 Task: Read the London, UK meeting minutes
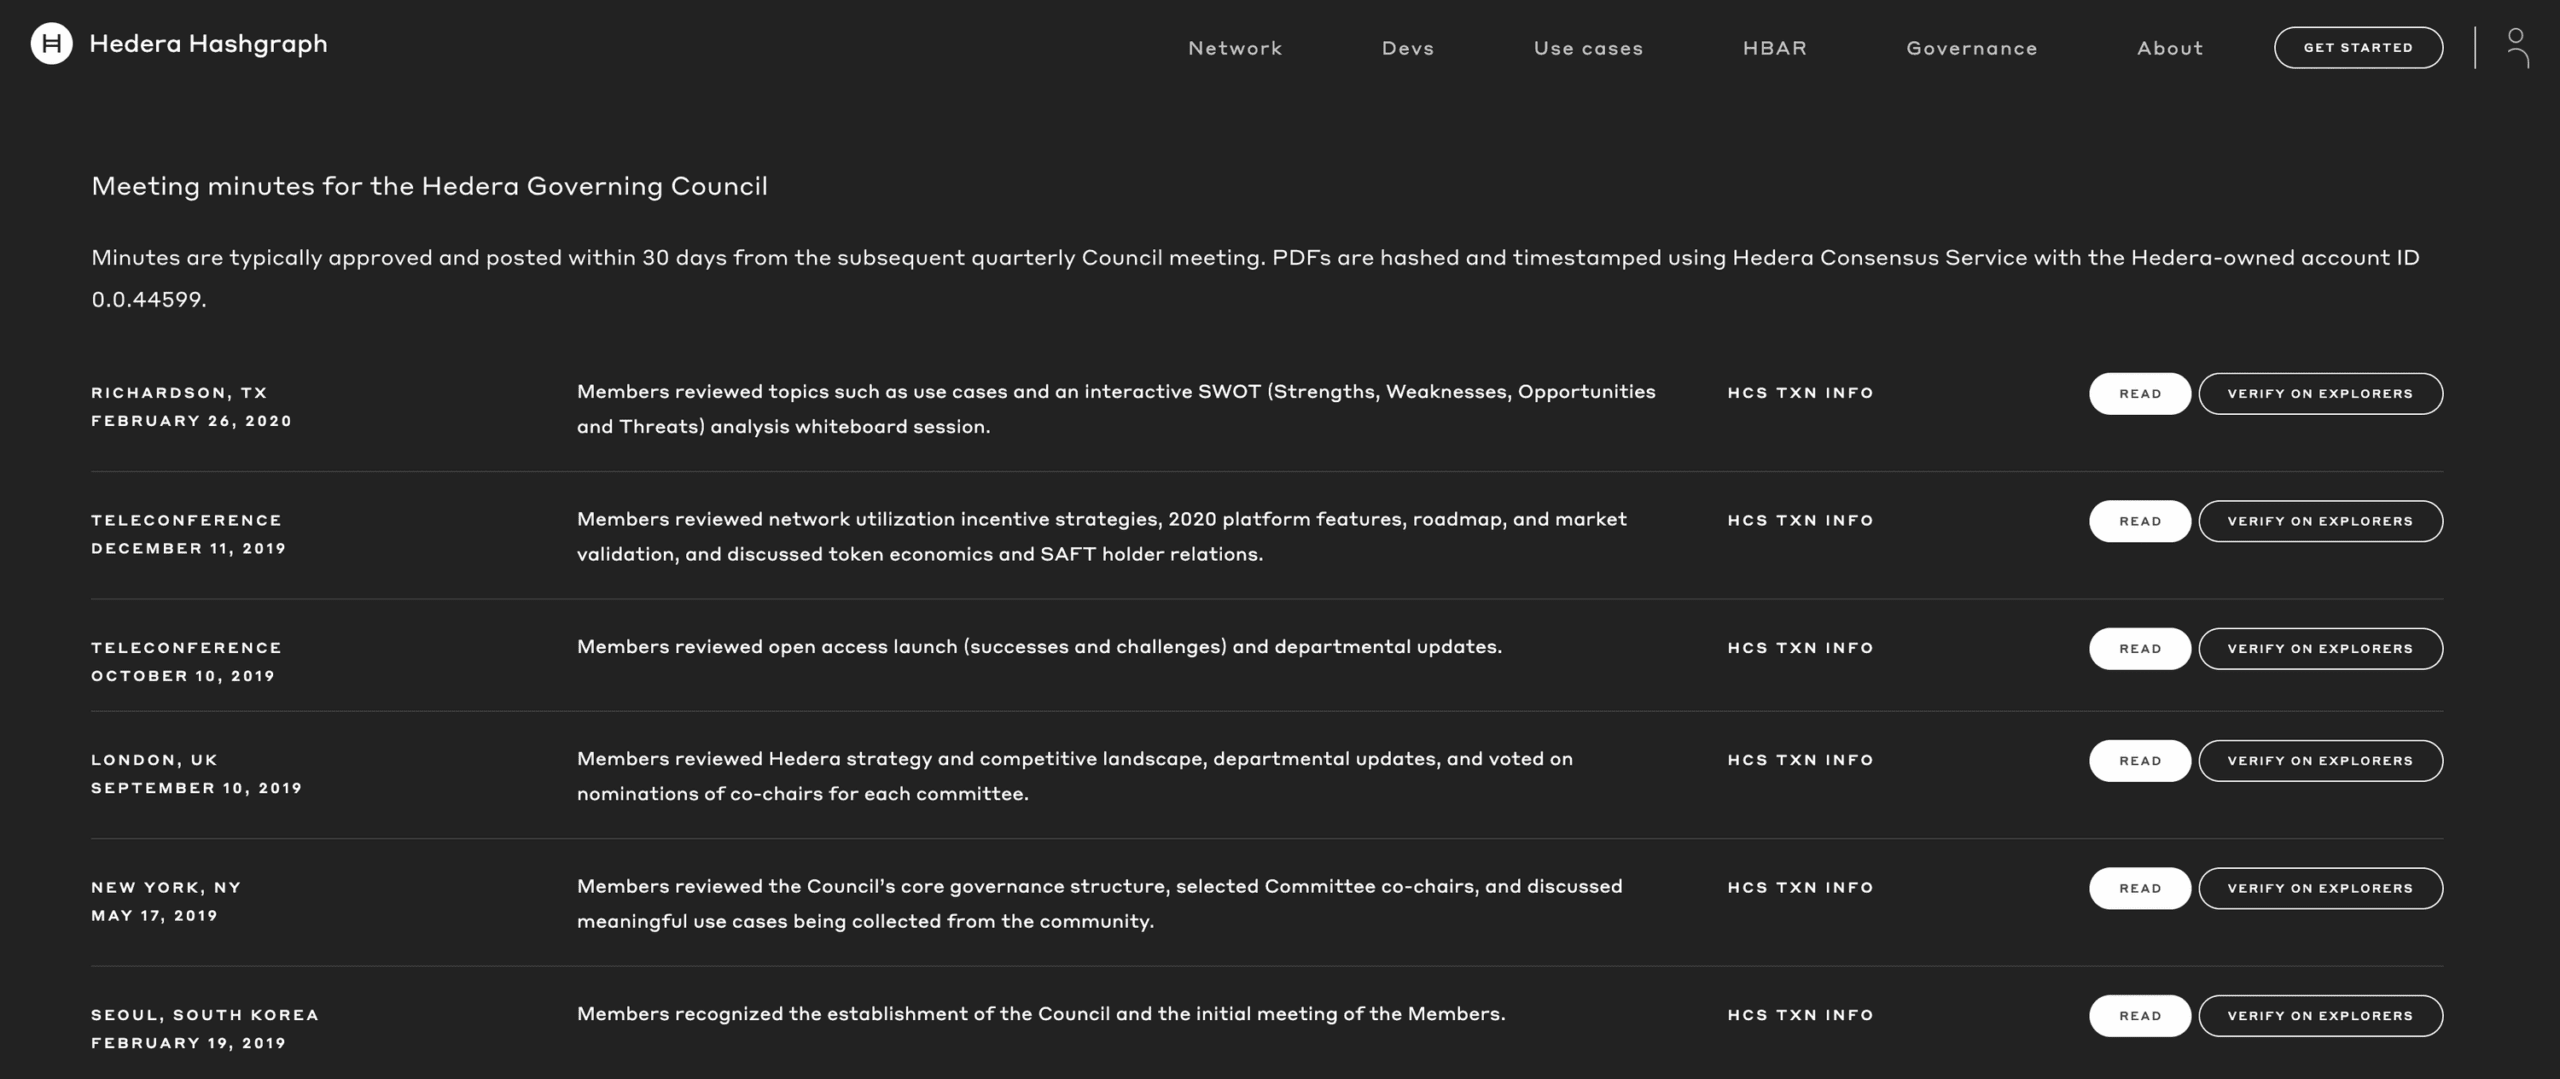2139,760
